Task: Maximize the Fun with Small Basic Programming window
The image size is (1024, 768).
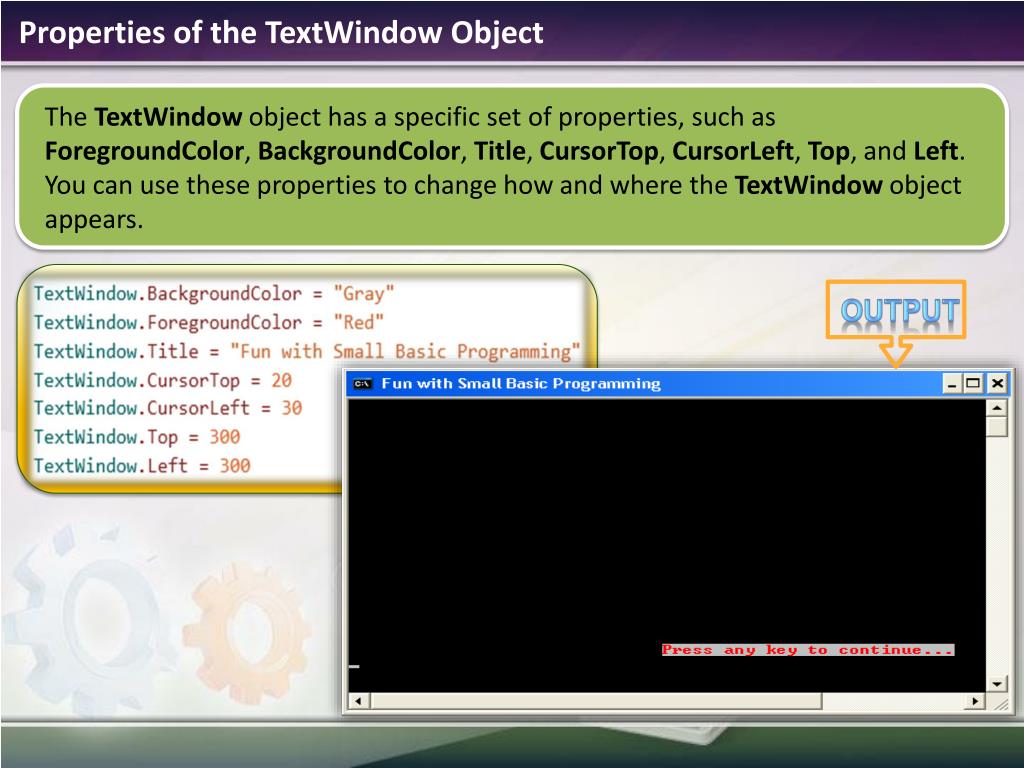Action: [x=973, y=383]
